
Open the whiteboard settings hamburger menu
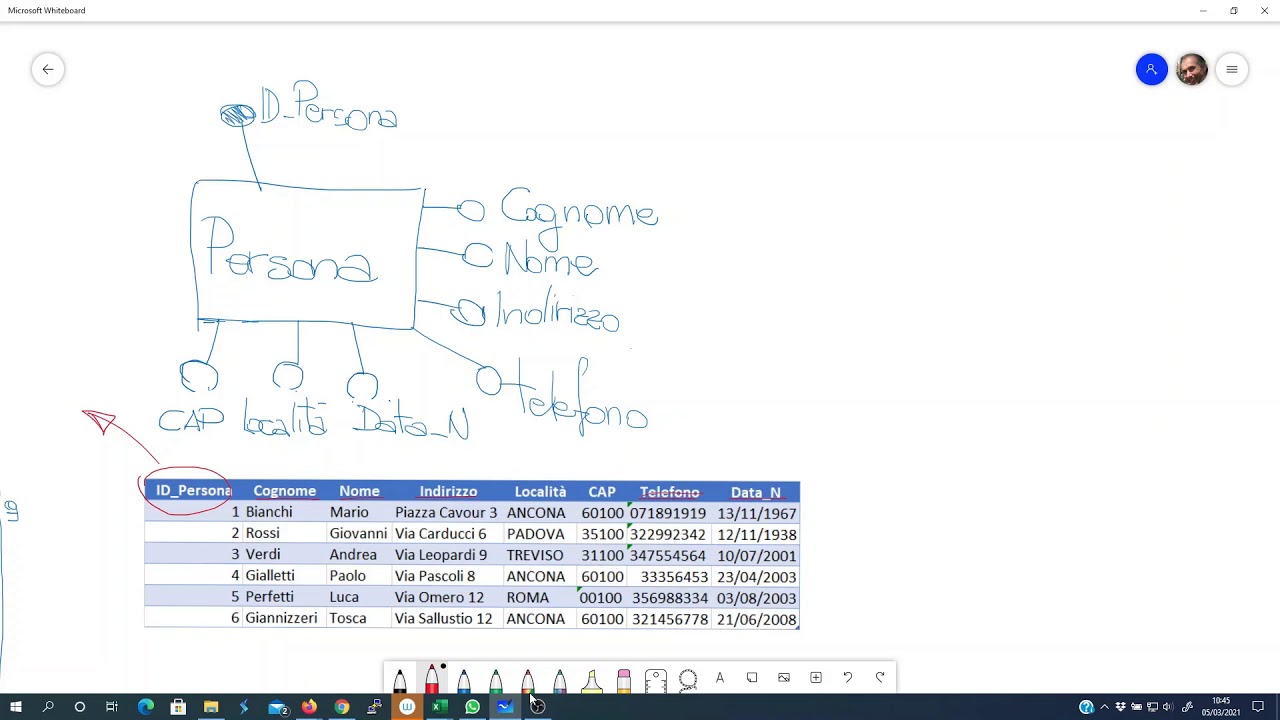[x=1232, y=69]
